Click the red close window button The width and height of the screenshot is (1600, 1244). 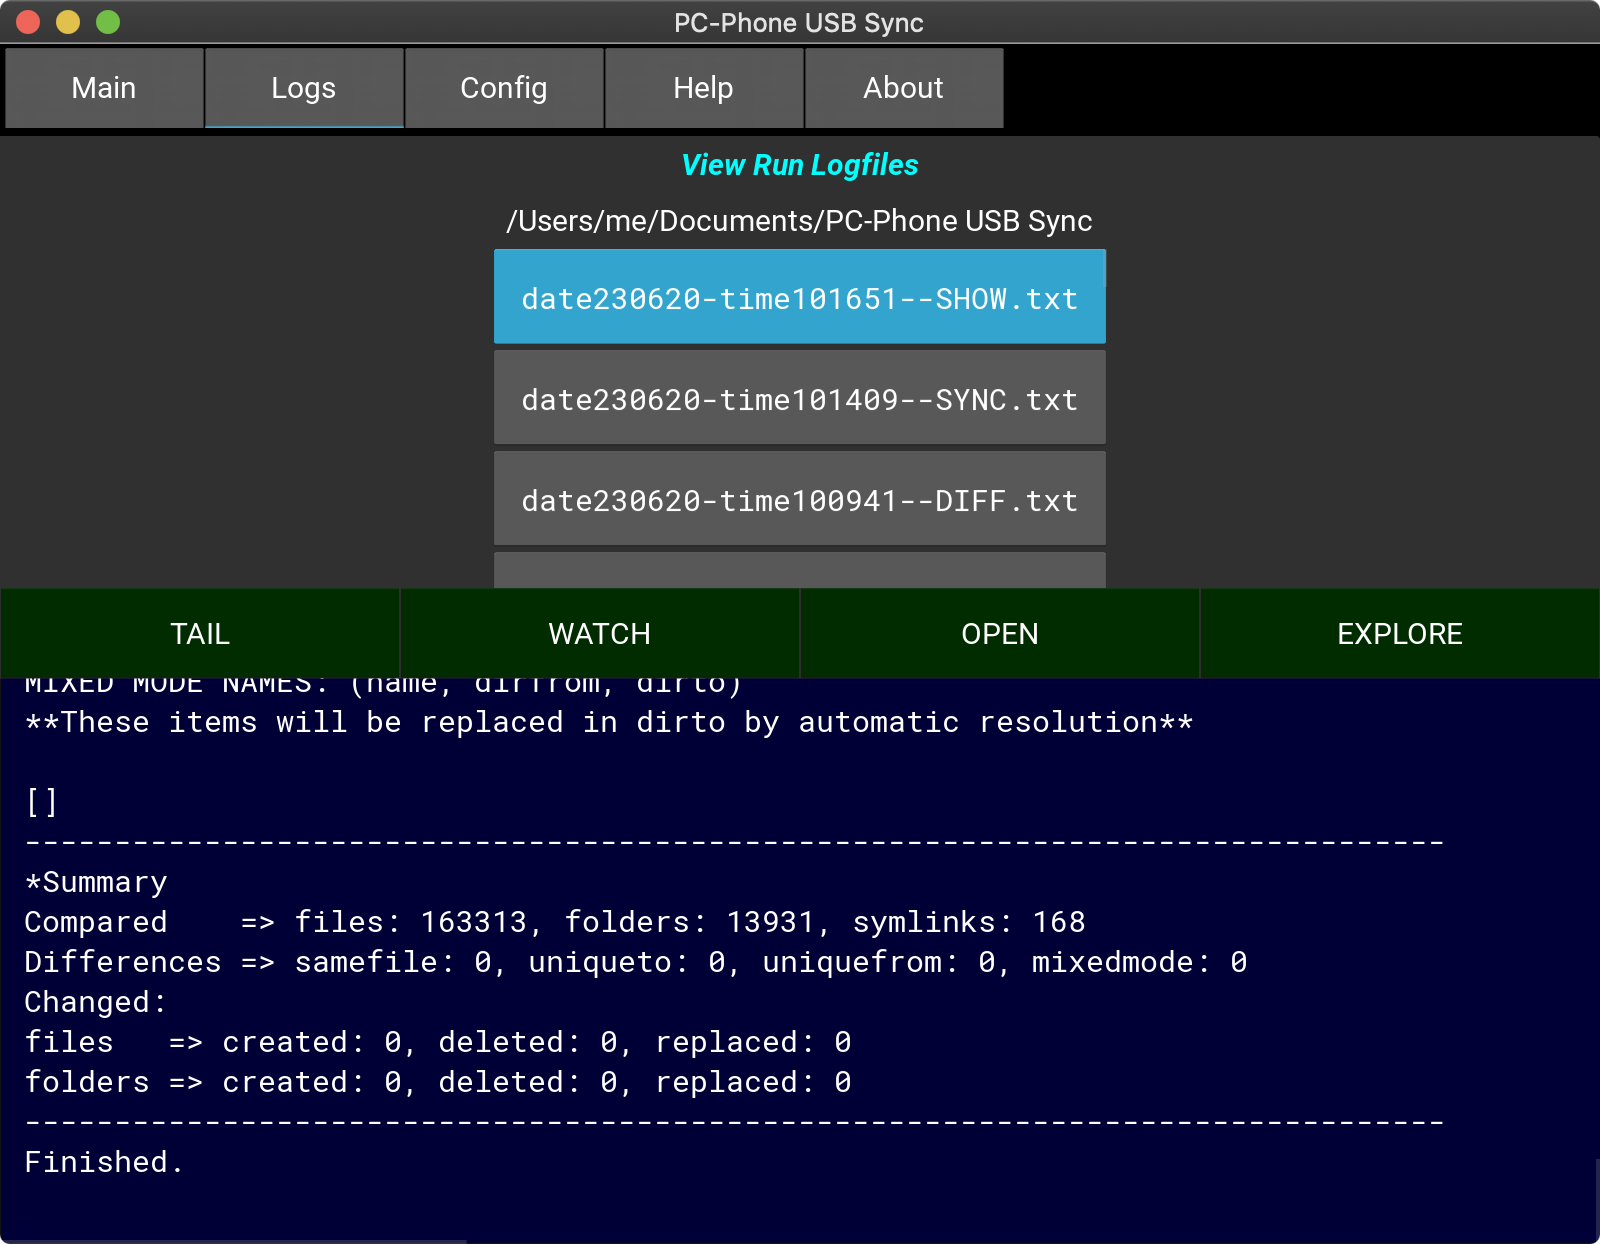point(28,22)
